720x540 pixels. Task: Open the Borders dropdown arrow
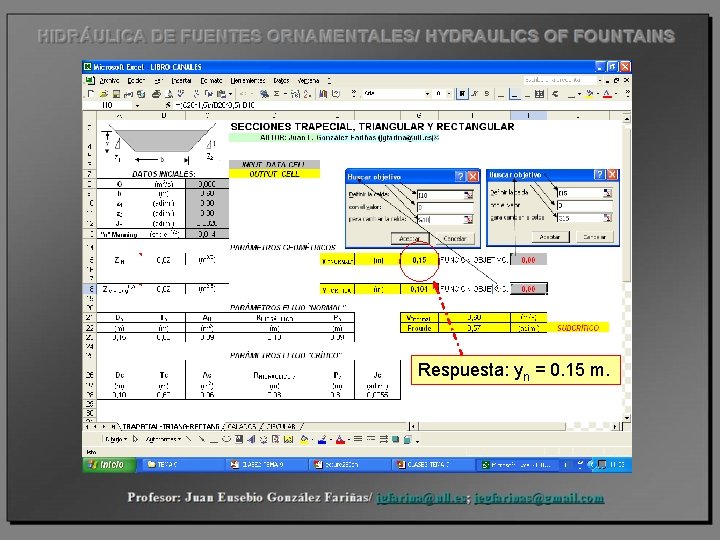point(579,94)
